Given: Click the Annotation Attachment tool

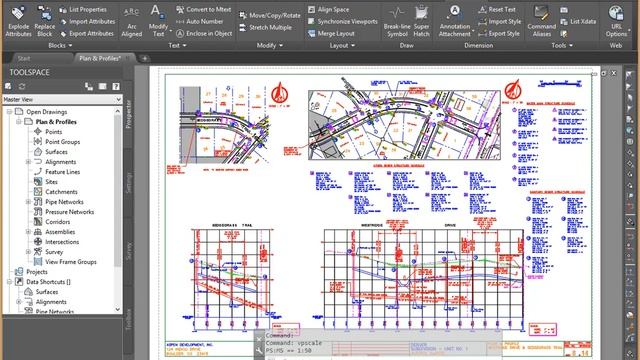Looking at the screenshot, I should pyautogui.click(x=455, y=21).
